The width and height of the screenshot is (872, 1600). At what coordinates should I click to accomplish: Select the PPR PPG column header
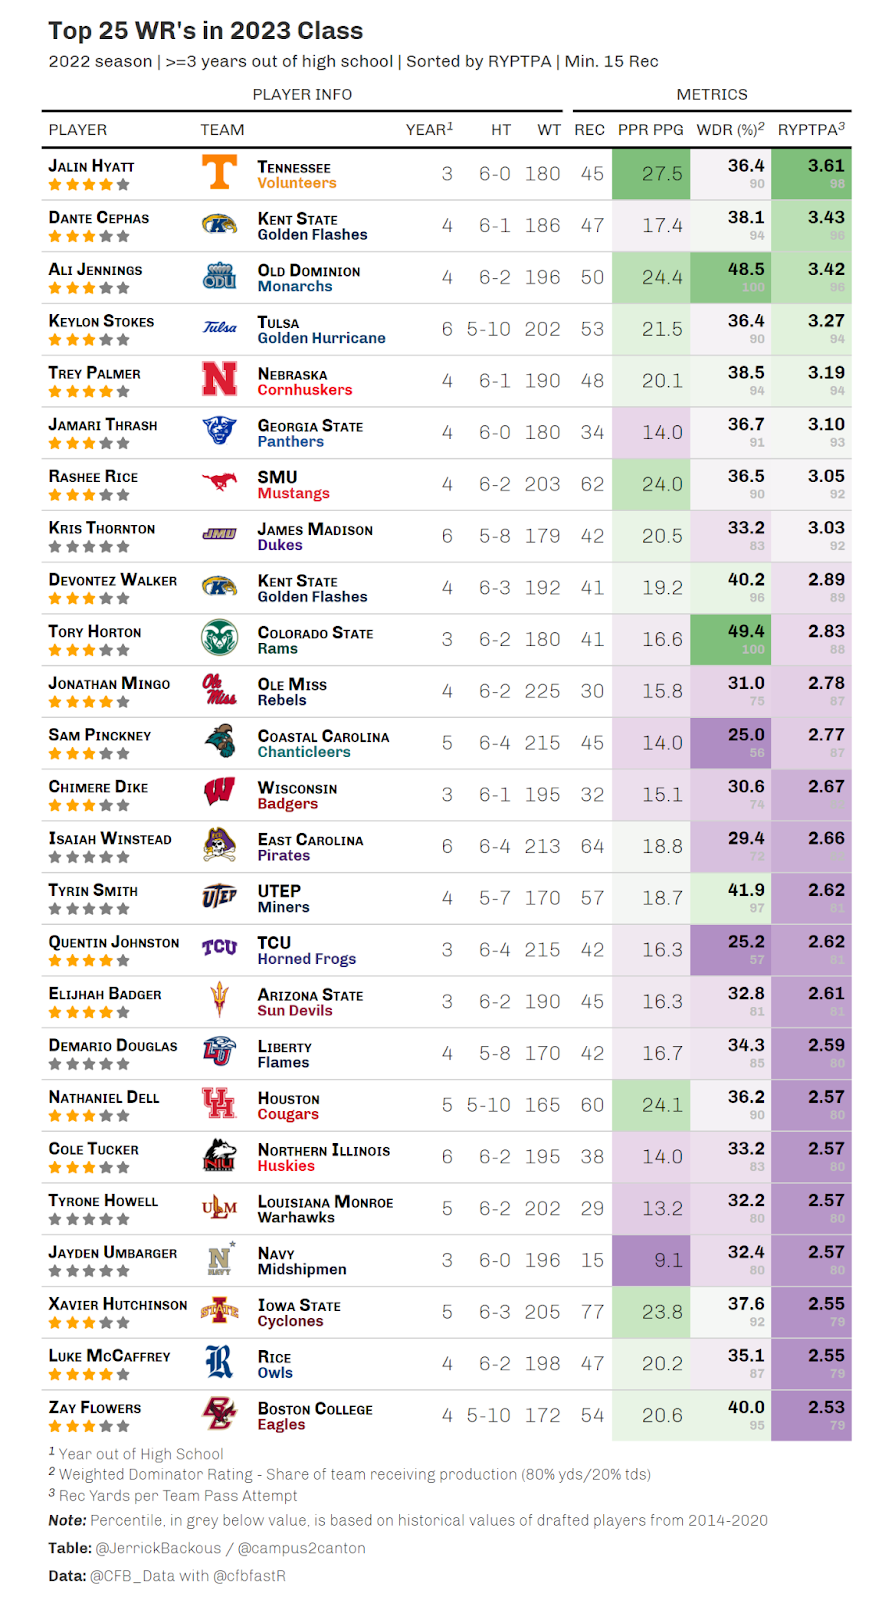tap(651, 130)
